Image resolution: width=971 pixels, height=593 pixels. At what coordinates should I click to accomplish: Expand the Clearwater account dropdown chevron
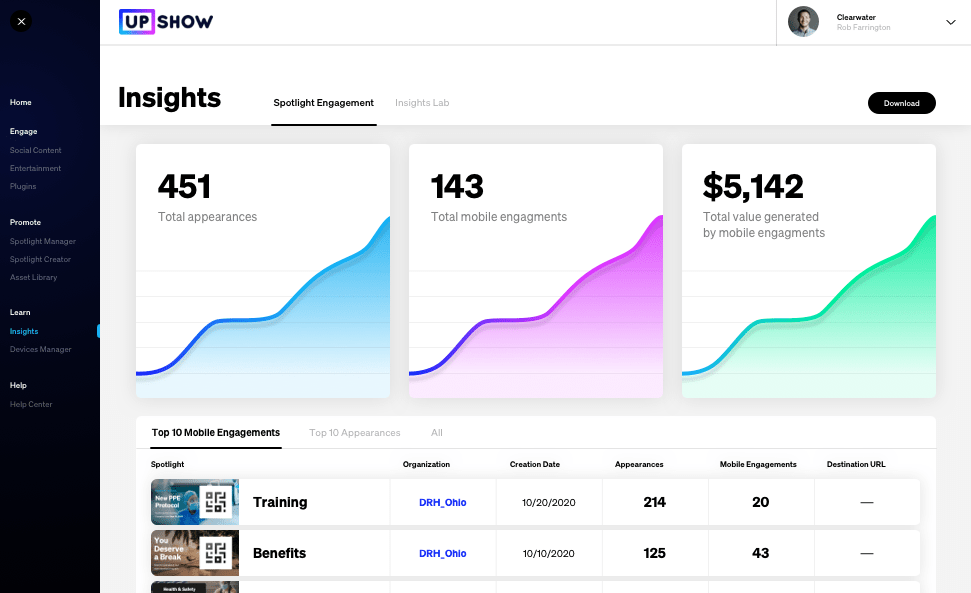click(x=950, y=22)
